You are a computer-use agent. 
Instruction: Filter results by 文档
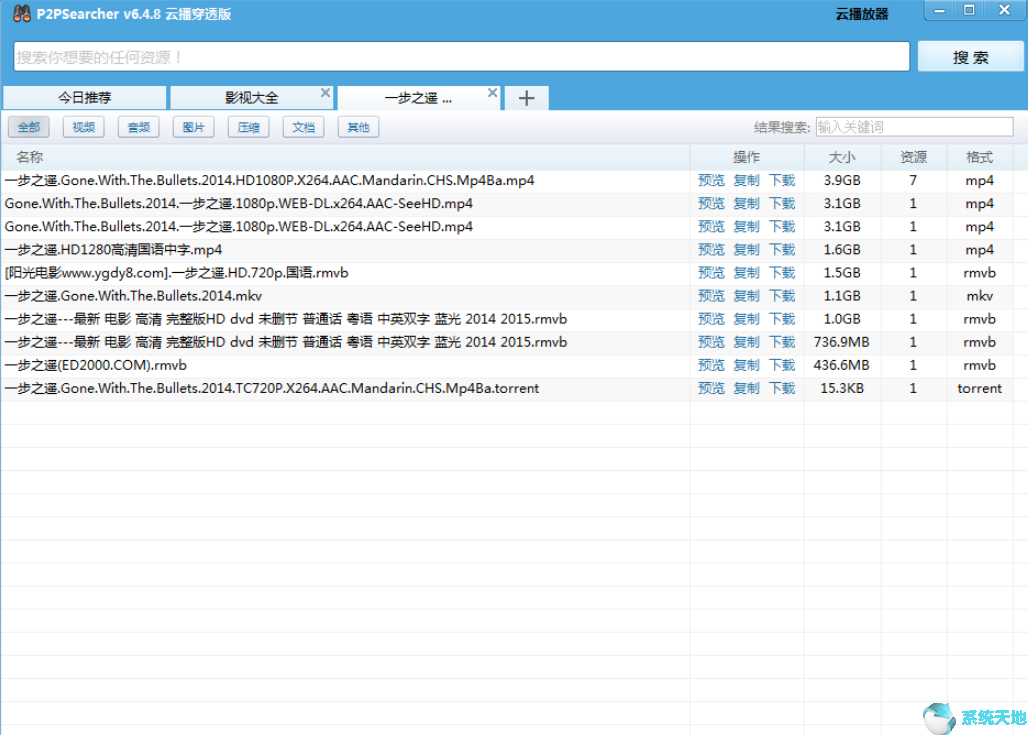(x=304, y=127)
